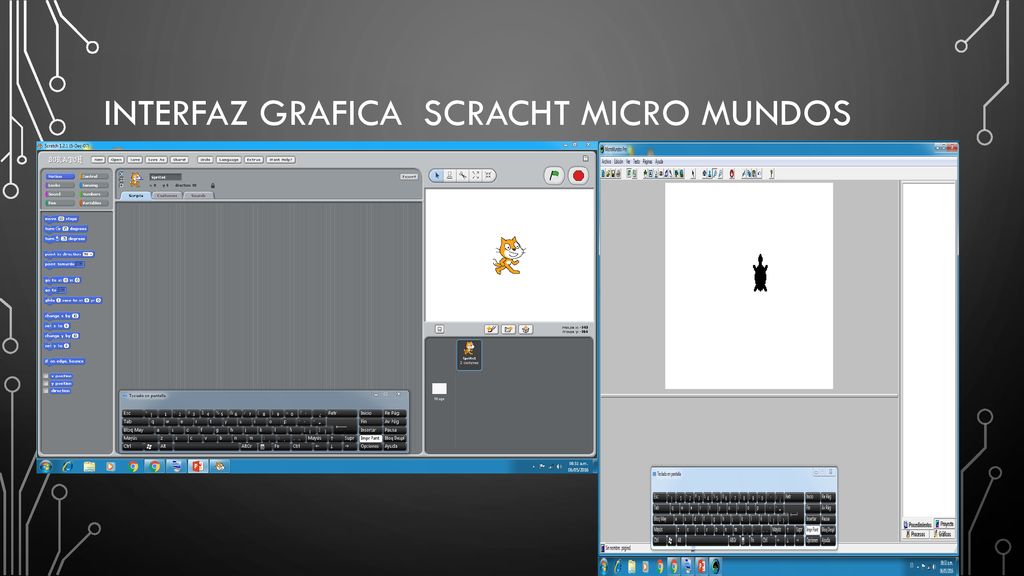Image resolution: width=1024 pixels, height=576 pixels.
Task: Select the Motion blocks category
Action: pos(59,176)
